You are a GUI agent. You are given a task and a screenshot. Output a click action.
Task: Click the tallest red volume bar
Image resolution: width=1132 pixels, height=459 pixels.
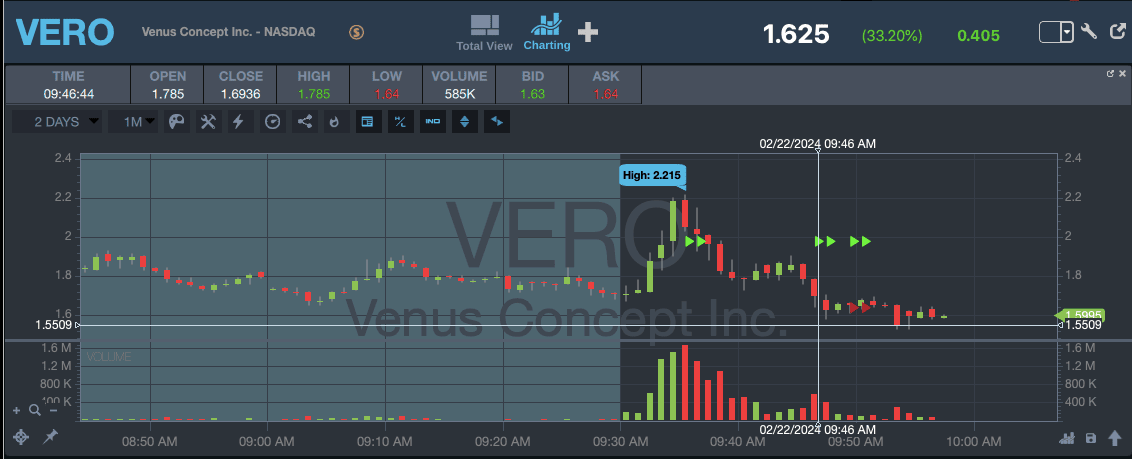[685, 382]
